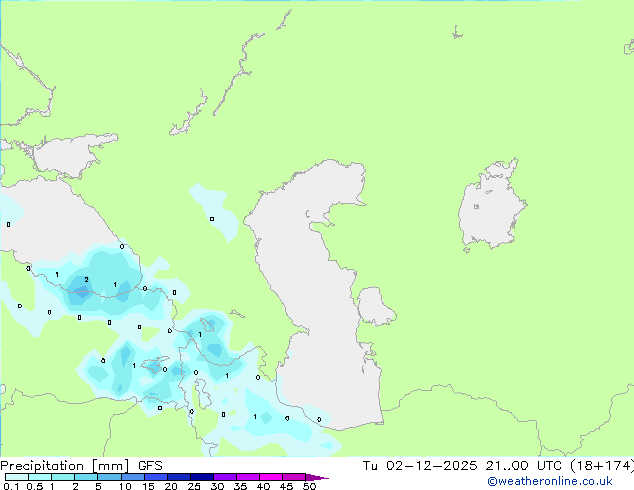Pick the 20–25 mm legend swatch
This screenshot has width=634, height=490.
(179, 477)
